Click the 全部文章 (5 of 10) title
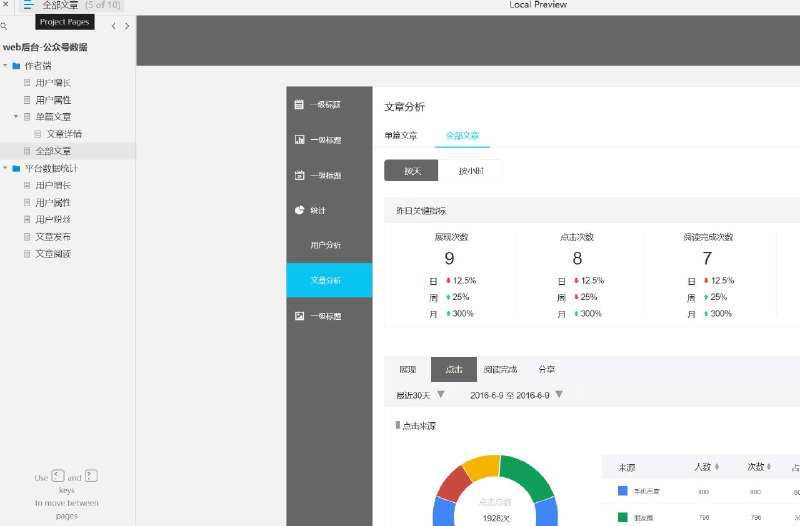800x526 pixels. click(81, 5)
